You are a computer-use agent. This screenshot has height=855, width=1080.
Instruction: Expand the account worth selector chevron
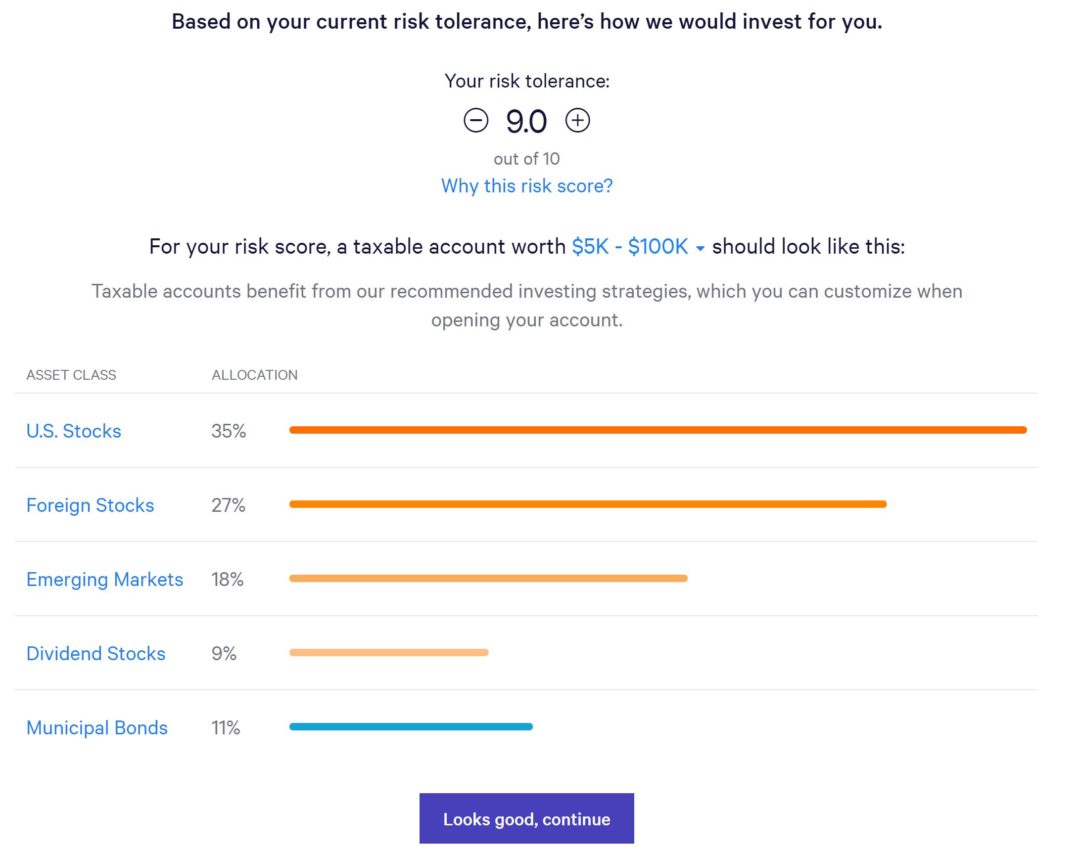pyautogui.click(x=698, y=248)
